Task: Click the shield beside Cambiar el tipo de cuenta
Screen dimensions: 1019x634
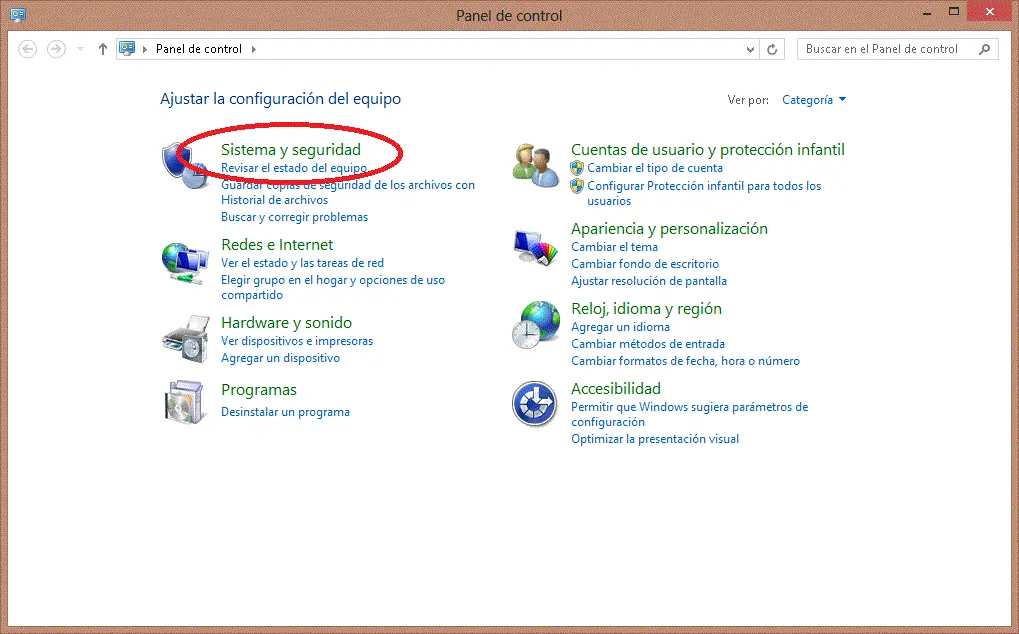Action: point(577,168)
